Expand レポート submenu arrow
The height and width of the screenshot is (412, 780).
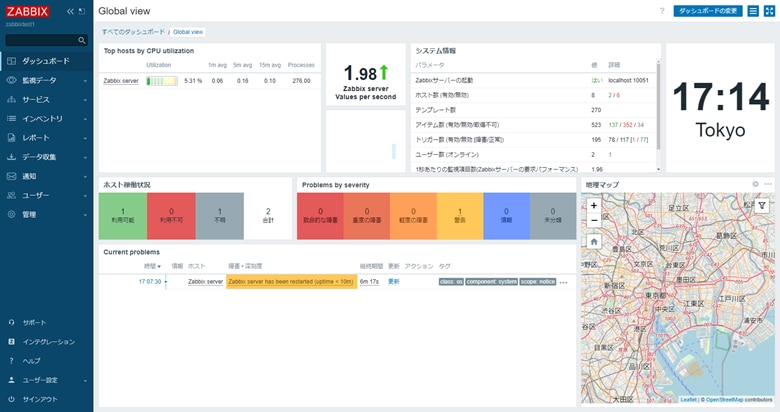(85, 138)
